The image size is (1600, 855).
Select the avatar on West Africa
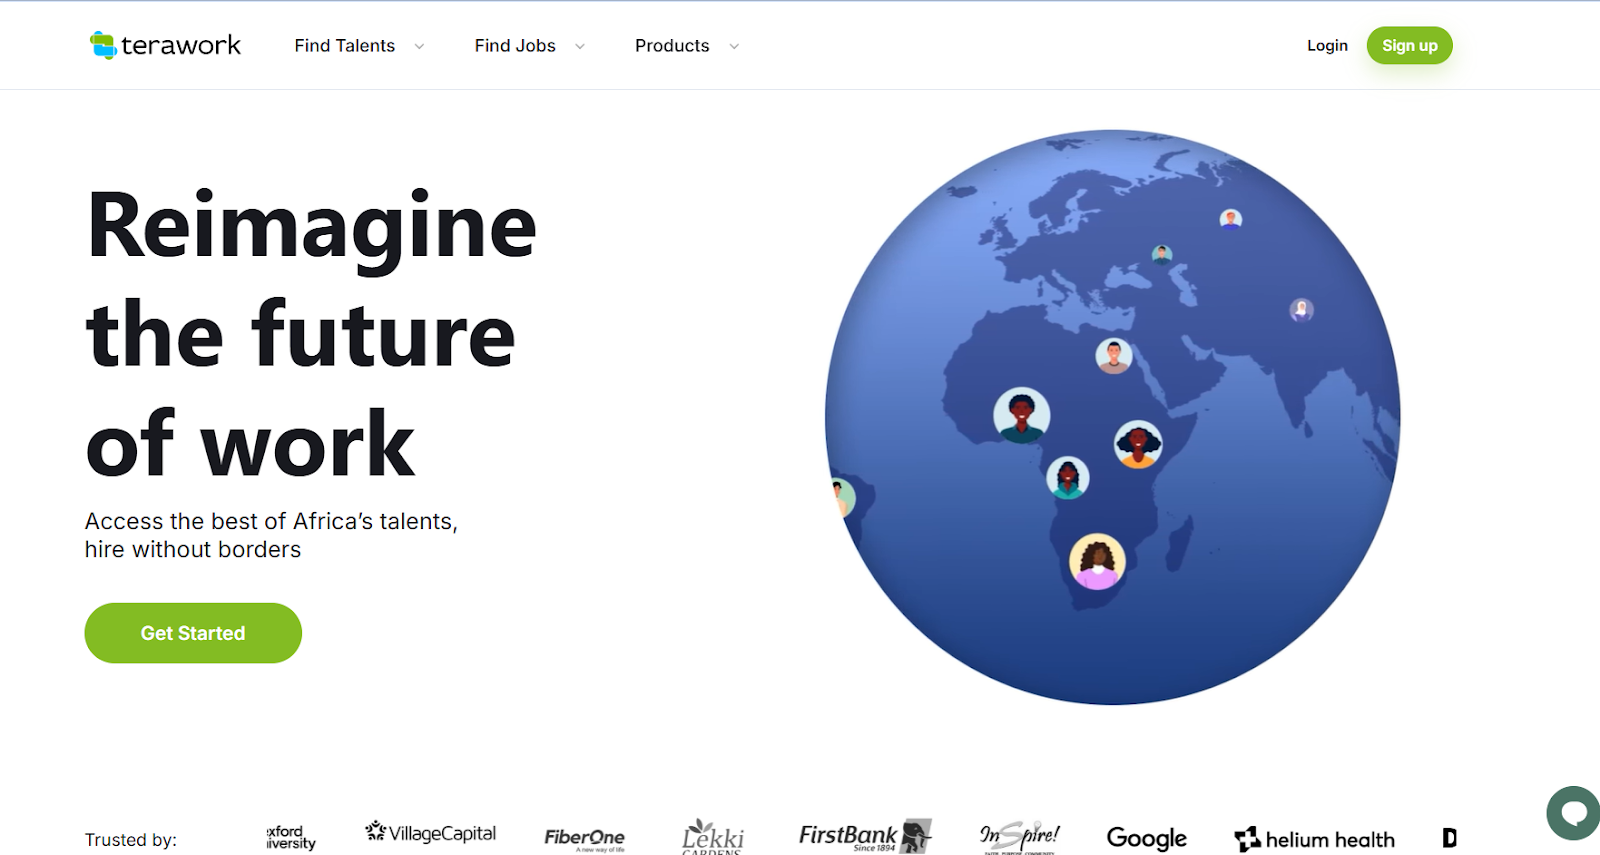click(1021, 415)
